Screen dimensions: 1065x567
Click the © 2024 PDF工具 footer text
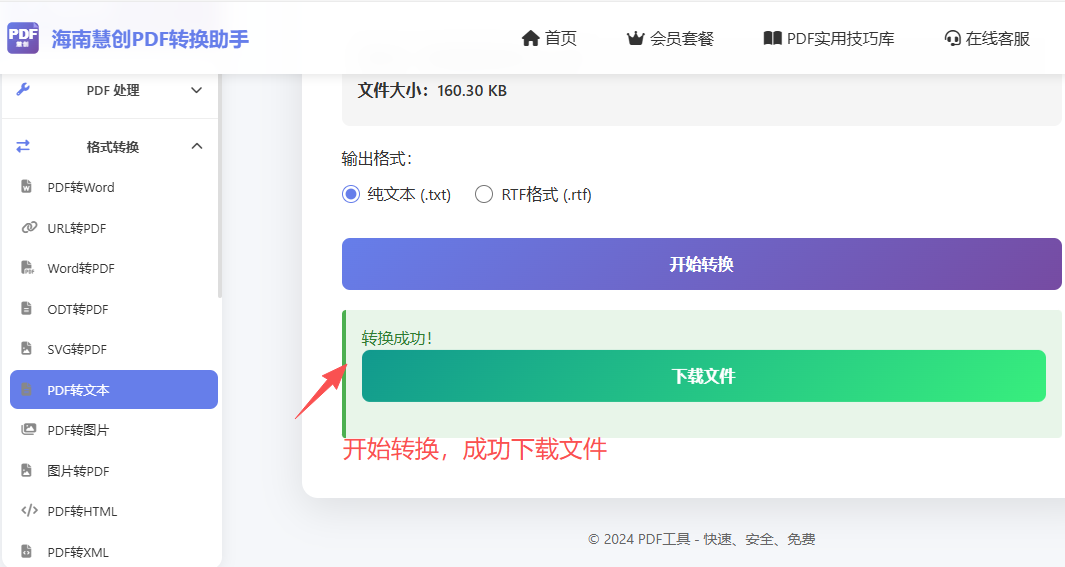click(x=702, y=539)
